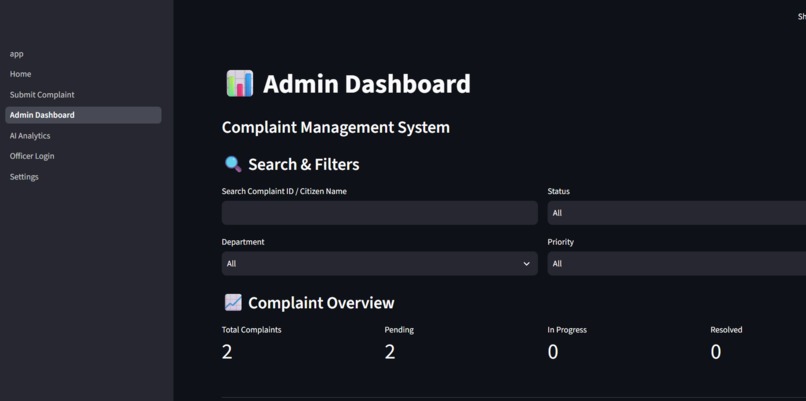
Task: Click the In Progress value 0
Action: 553,352
